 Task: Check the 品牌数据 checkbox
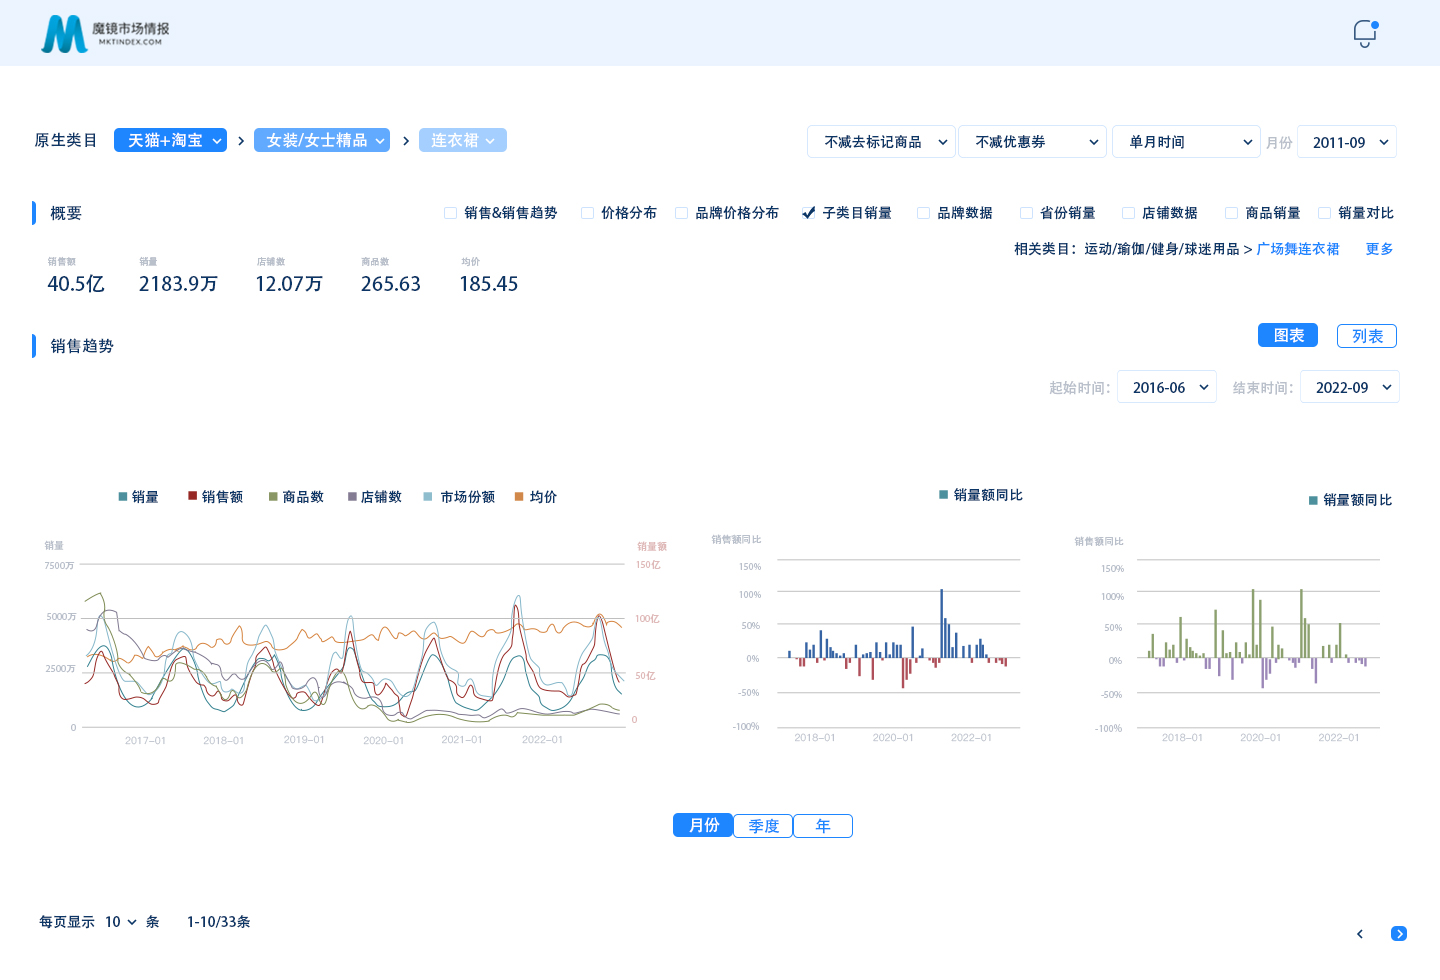[923, 213]
